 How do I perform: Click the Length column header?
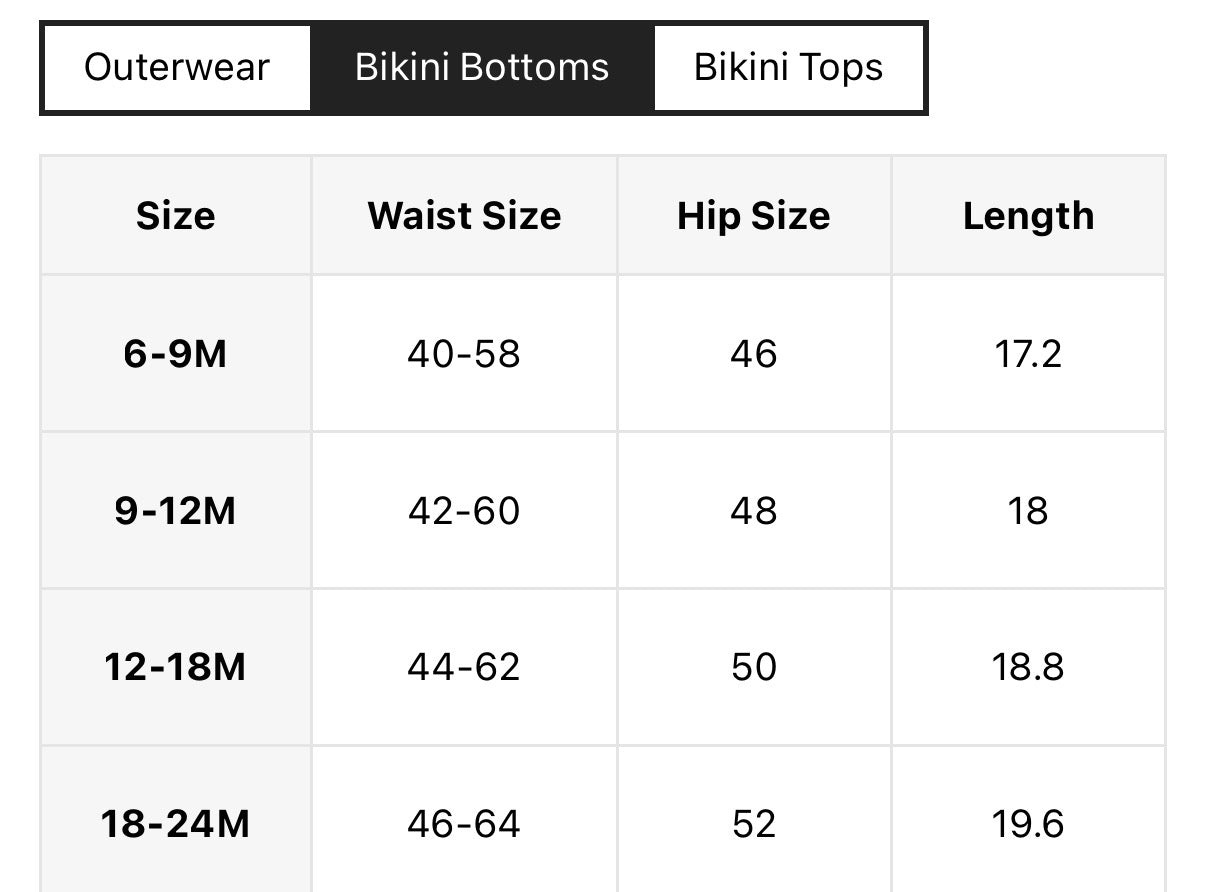[x=1028, y=216]
